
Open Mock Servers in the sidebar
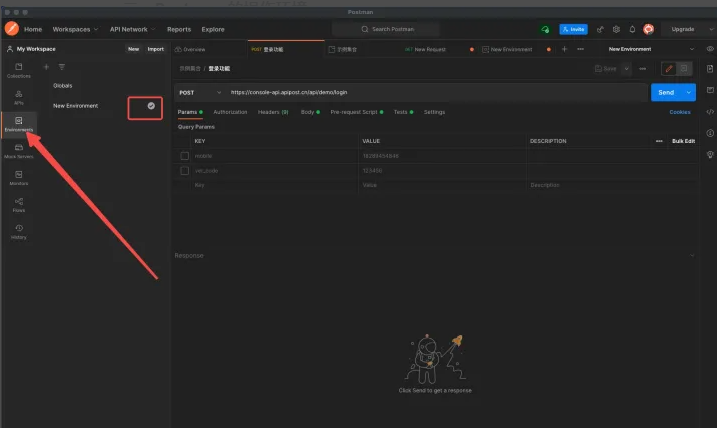[x=19, y=151]
